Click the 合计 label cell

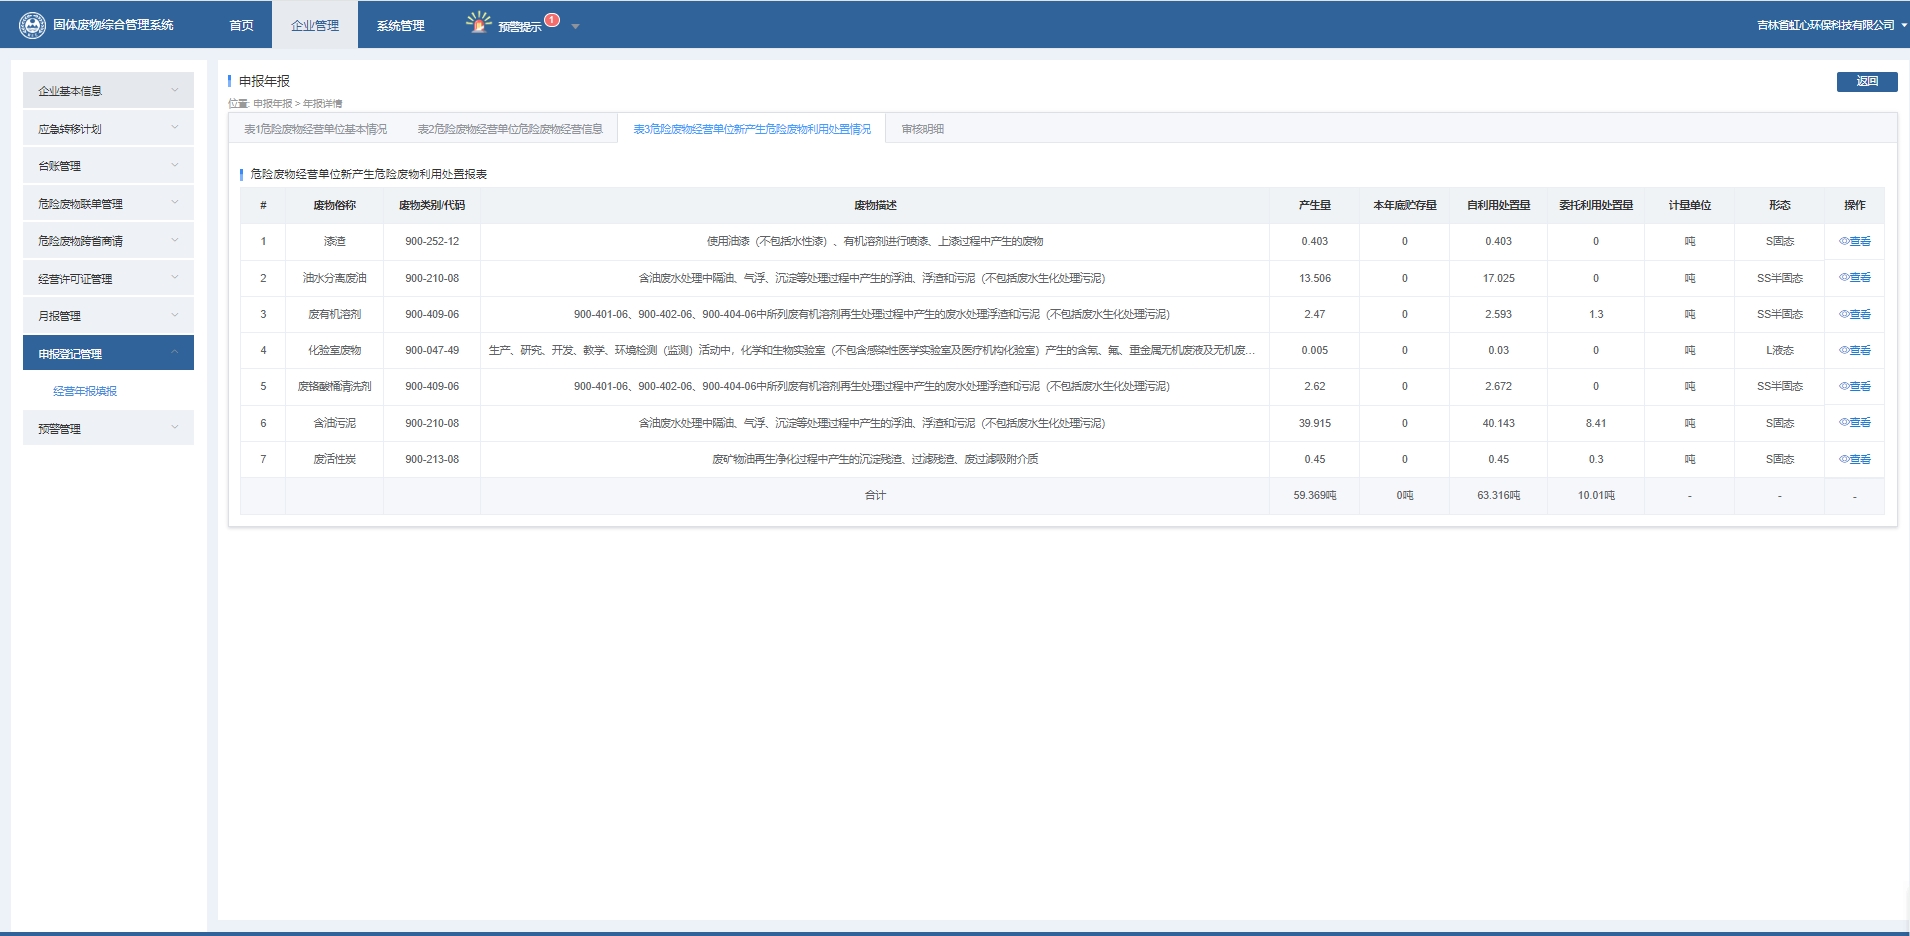tap(875, 495)
